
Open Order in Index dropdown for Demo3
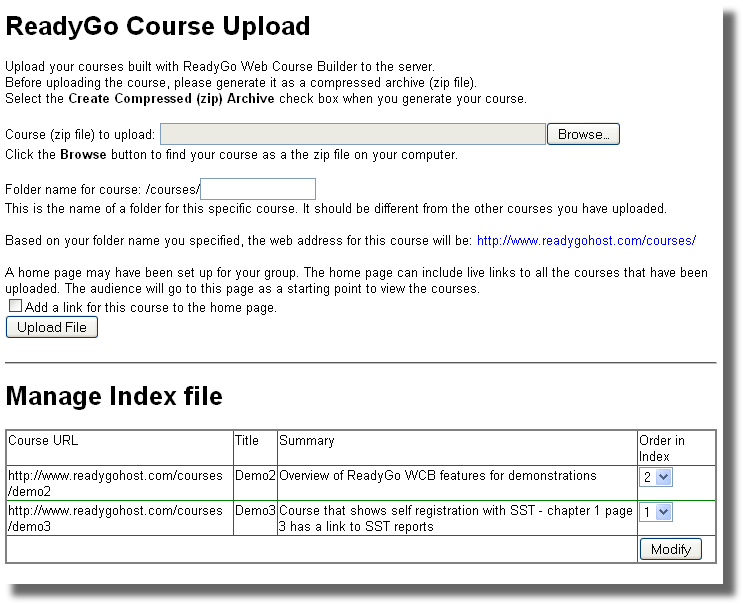click(x=656, y=512)
